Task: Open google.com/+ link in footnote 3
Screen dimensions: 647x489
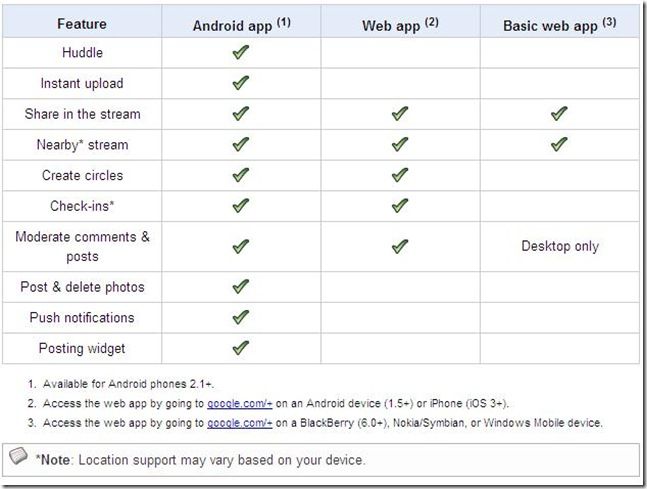Action: (x=240, y=423)
